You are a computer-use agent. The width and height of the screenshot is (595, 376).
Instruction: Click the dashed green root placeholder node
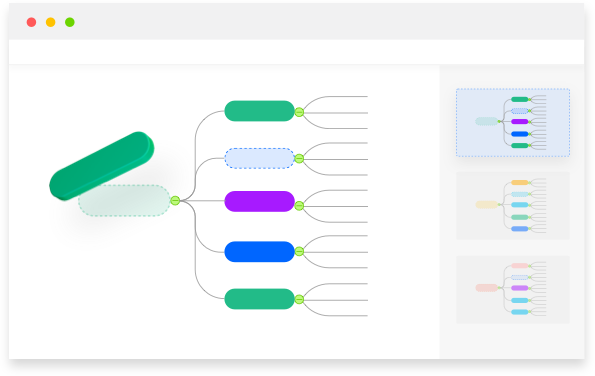click(x=124, y=201)
